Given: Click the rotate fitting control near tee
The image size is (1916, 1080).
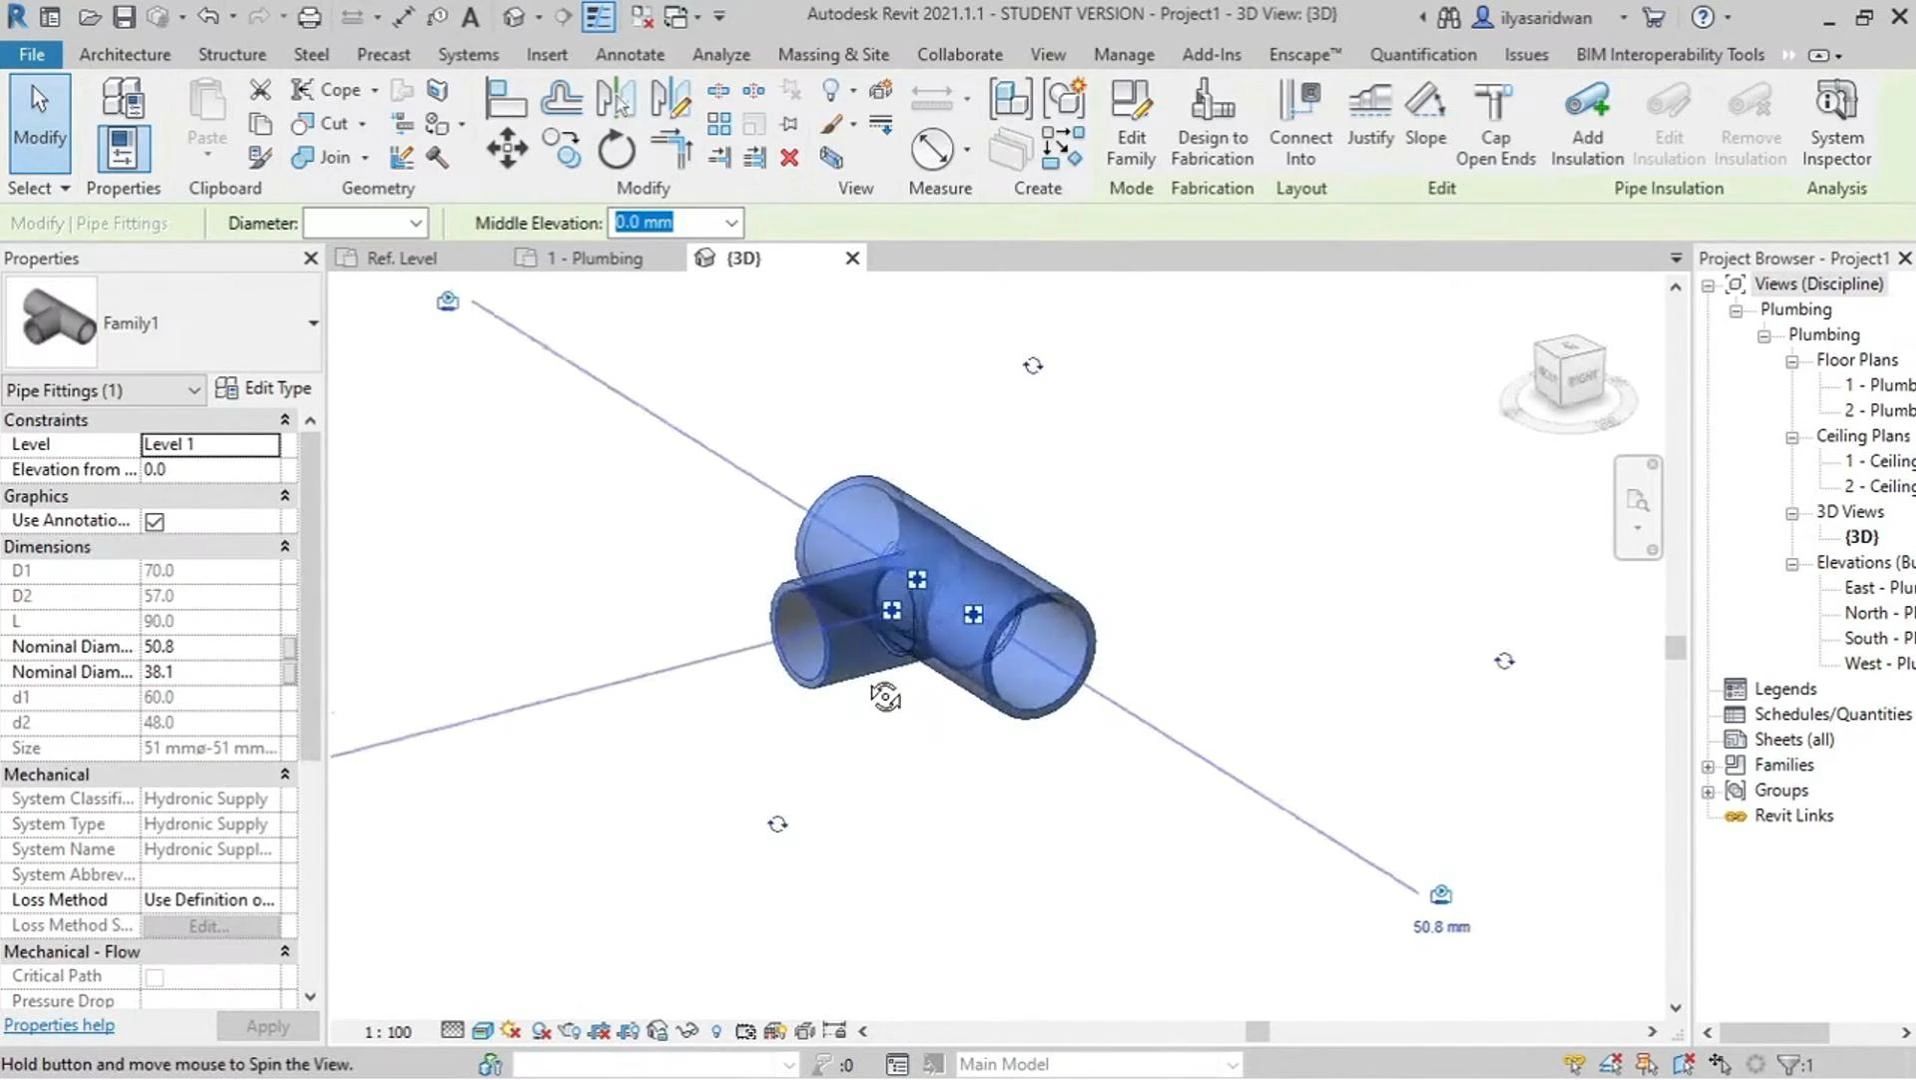Looking at the screenshot, I should pos(885,696).
